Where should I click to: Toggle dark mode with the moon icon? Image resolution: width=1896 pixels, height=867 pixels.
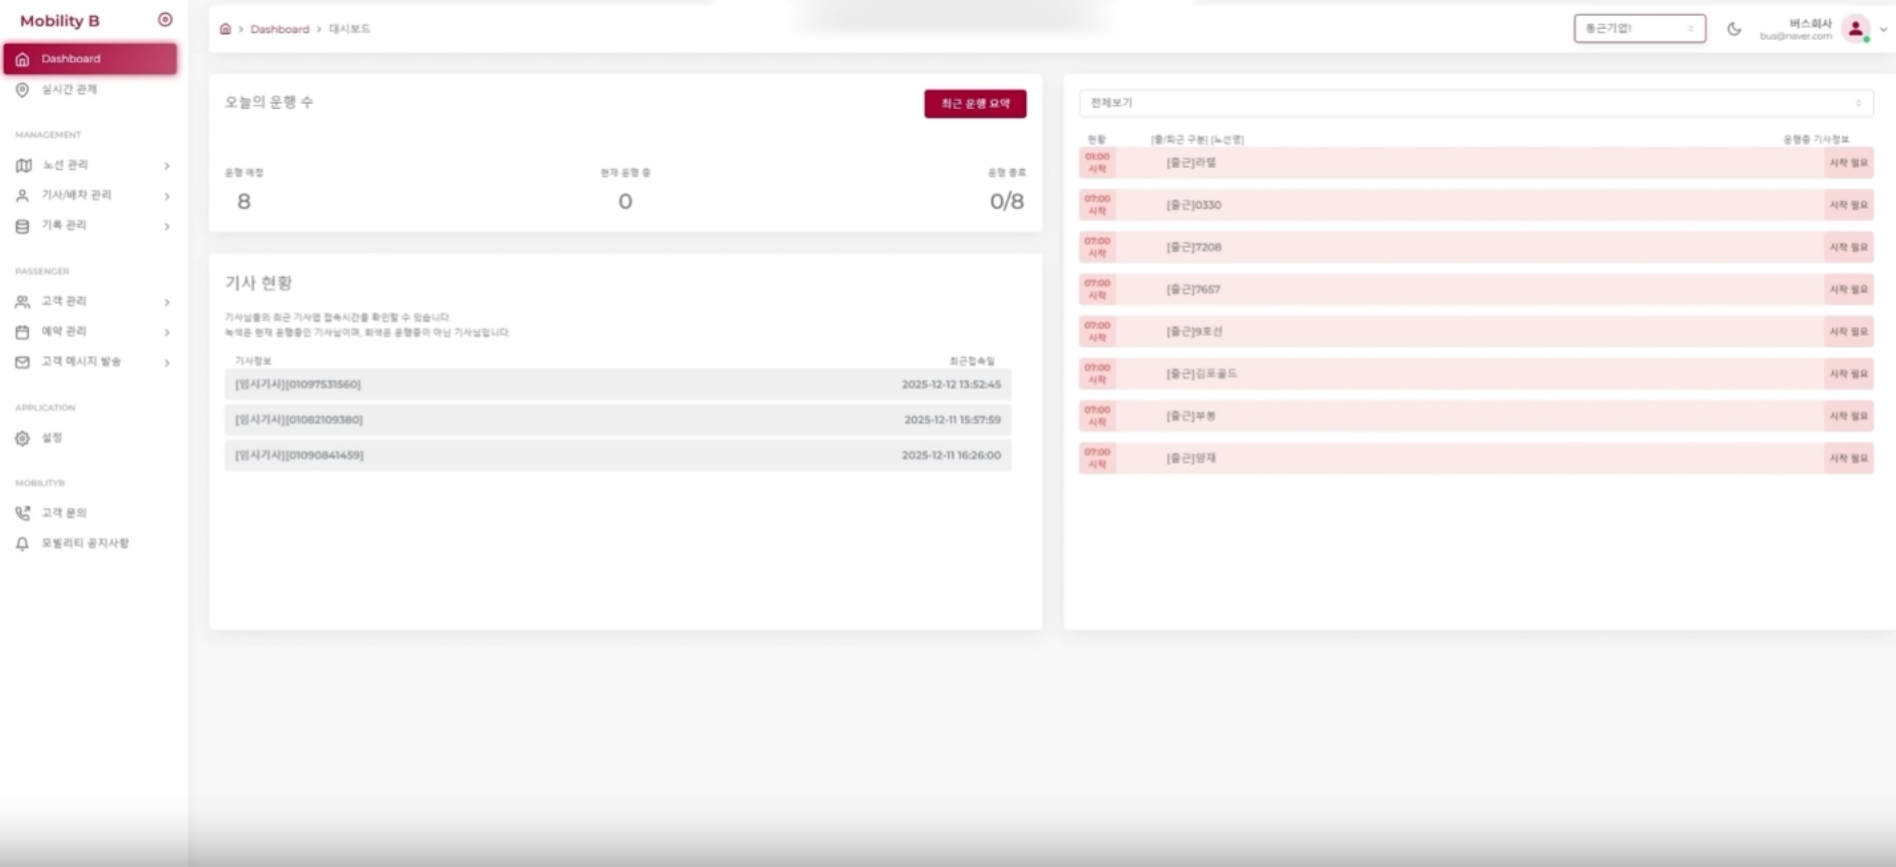1734,29
